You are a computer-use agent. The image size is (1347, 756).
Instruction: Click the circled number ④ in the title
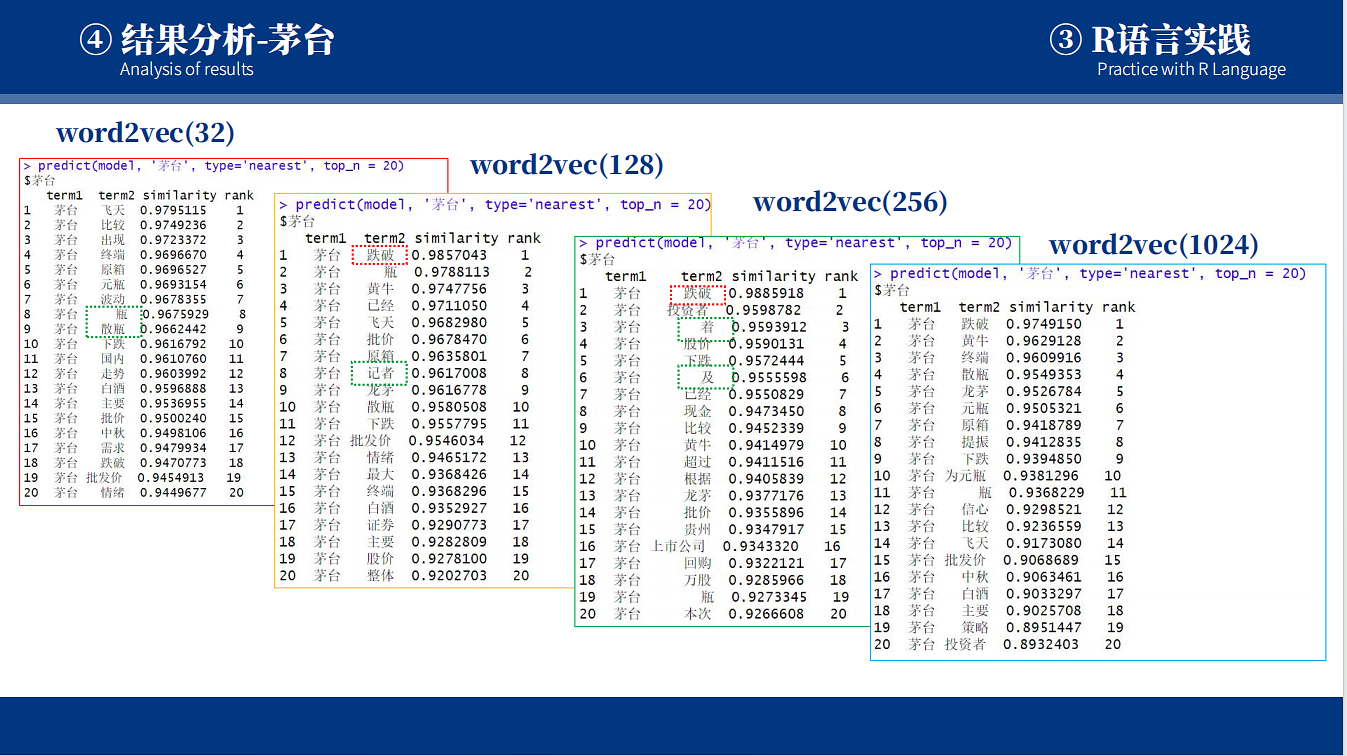95,40
